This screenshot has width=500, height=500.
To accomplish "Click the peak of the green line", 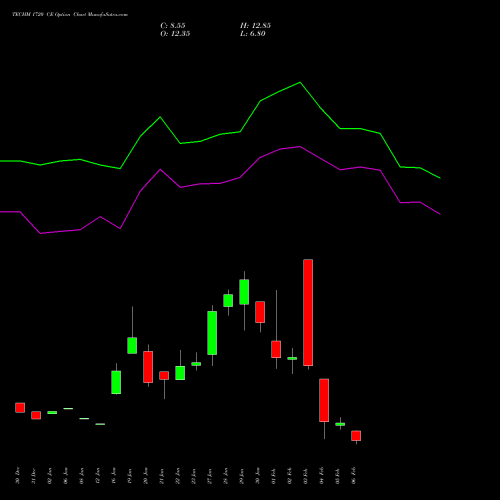I will 300,82.
